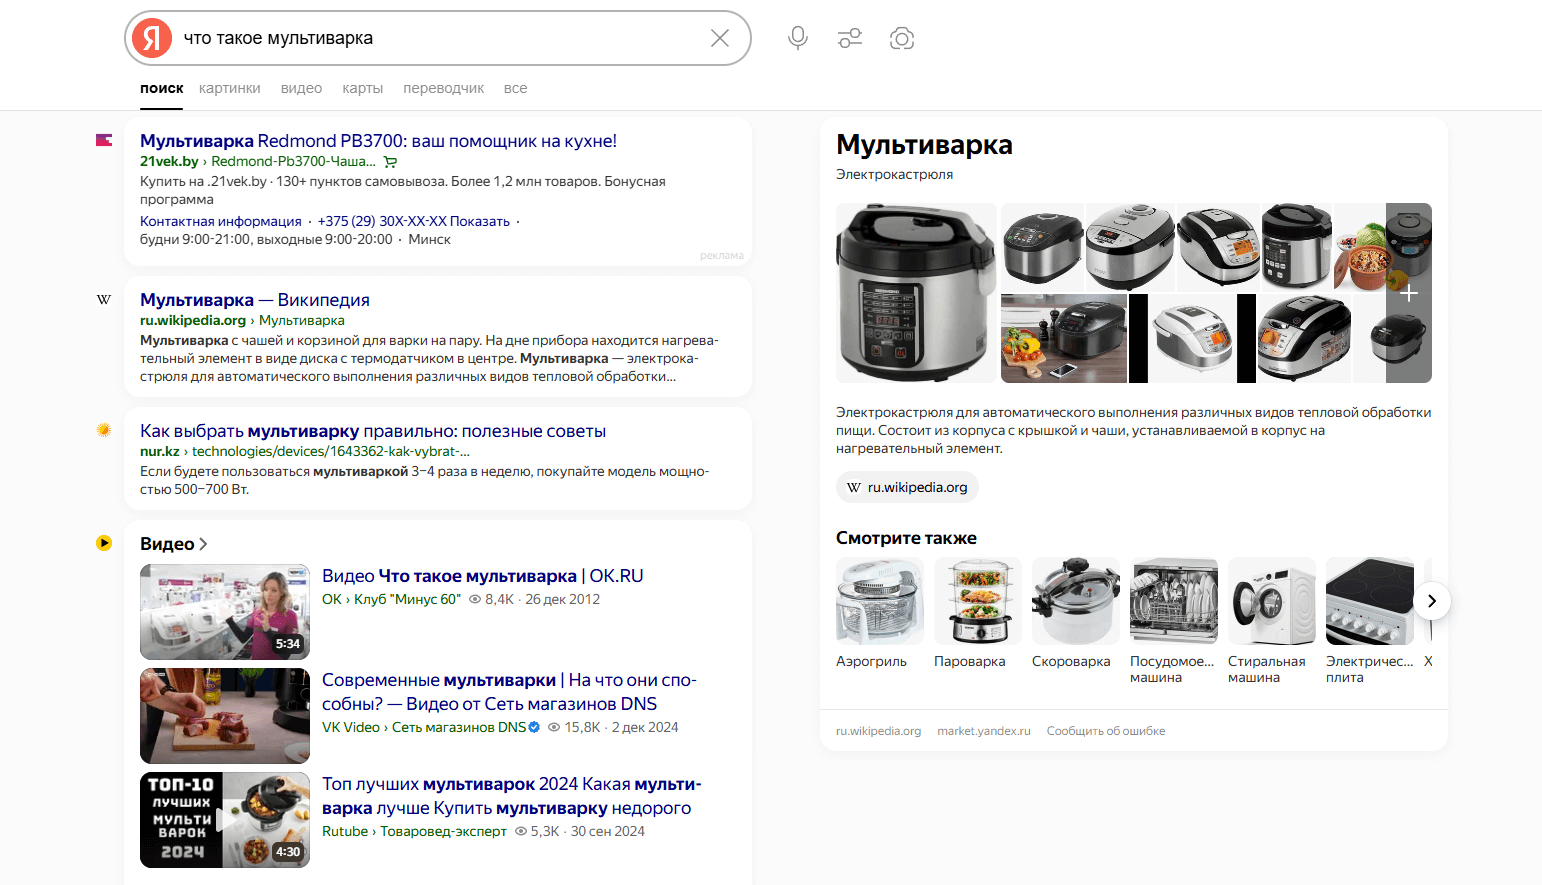Screen dimensions: 1542x885
Task: Start voice search with microphone icon
Action: point(798,38)
